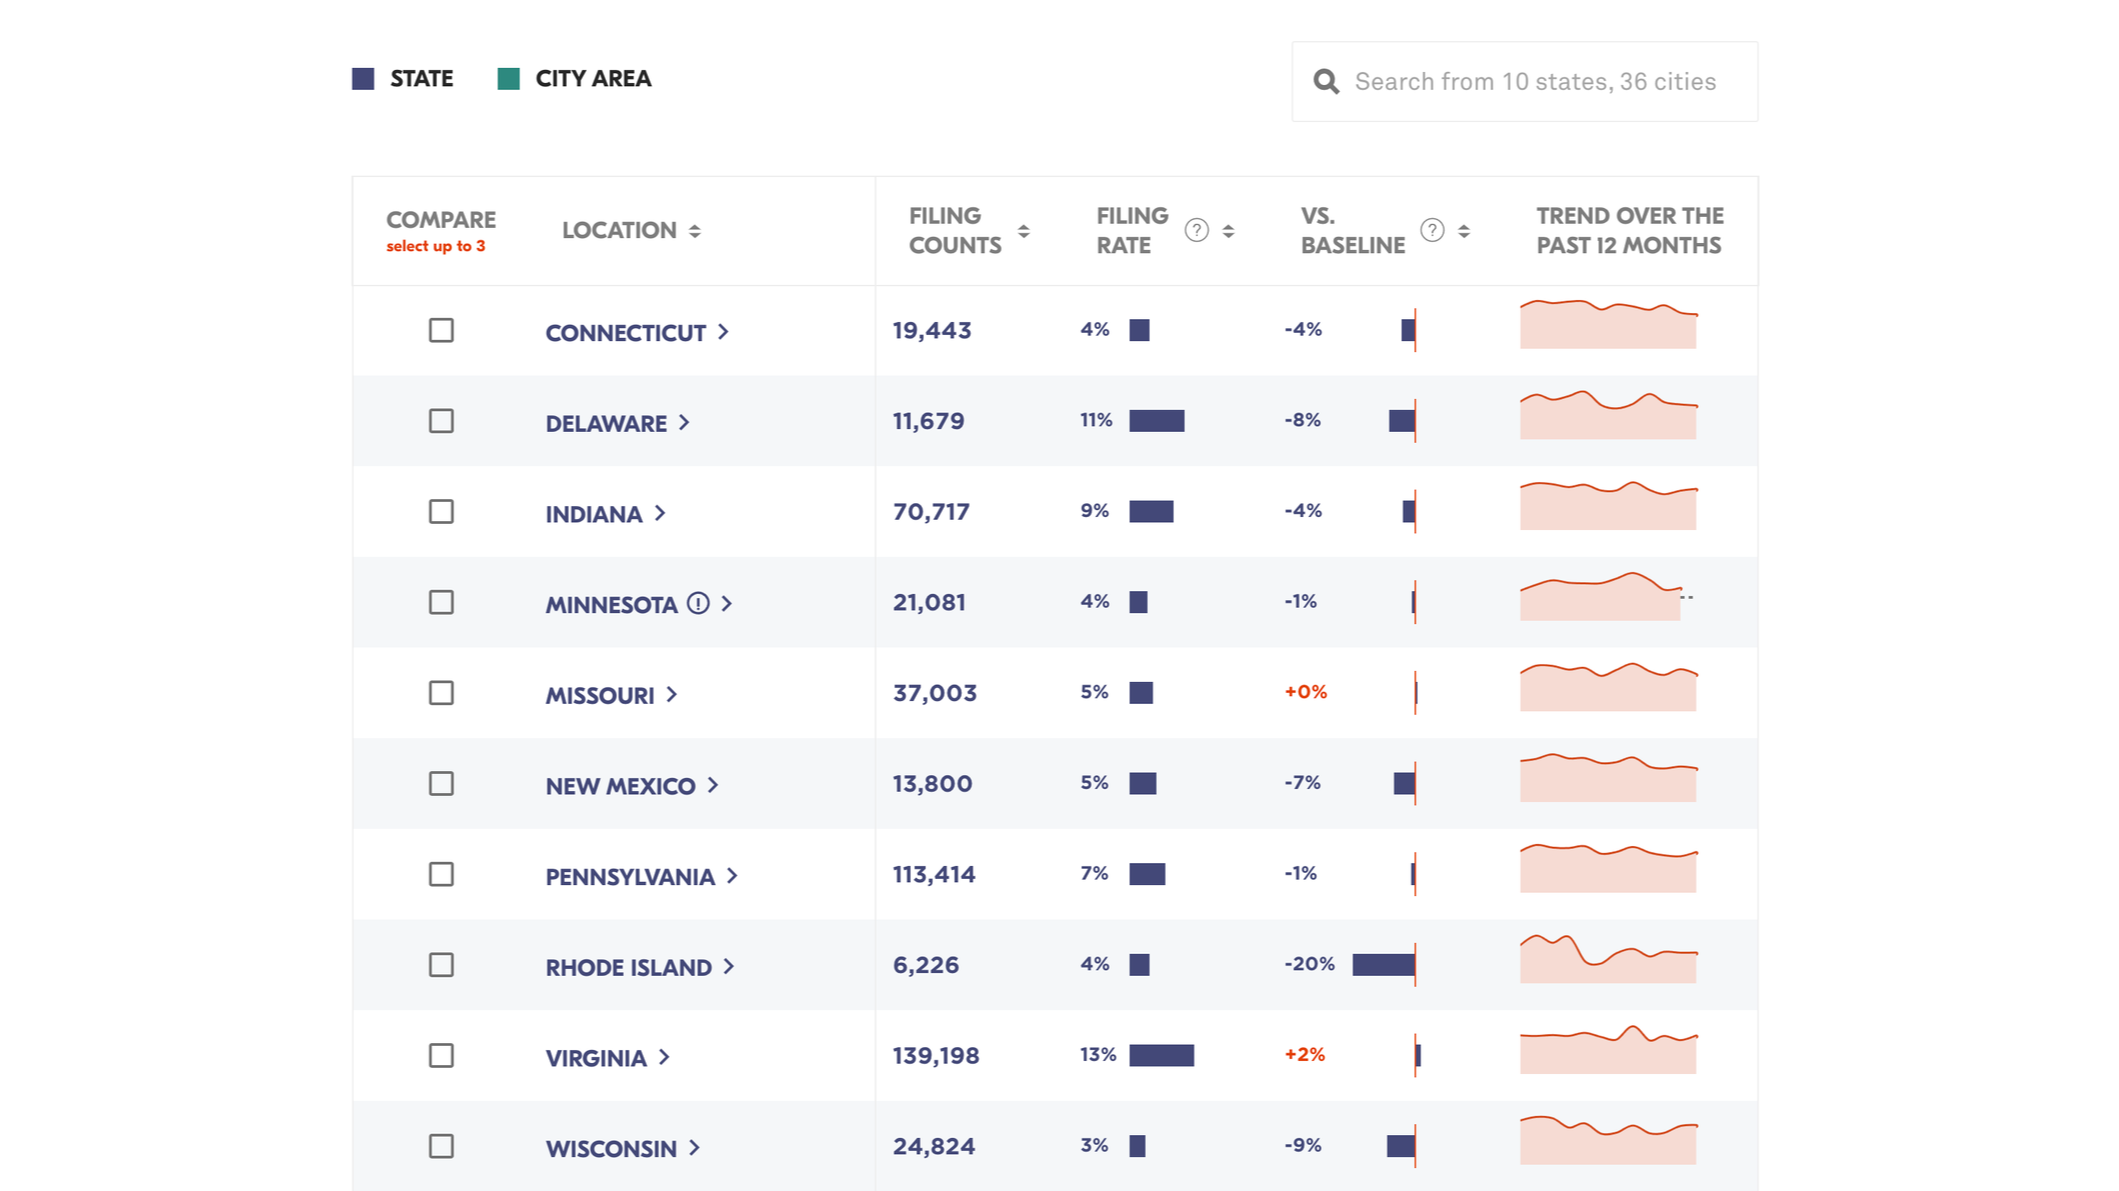Expand Pennsylvania row chevron
Viewport: 2119px width, 1191px height.
(x=732, y=876)
